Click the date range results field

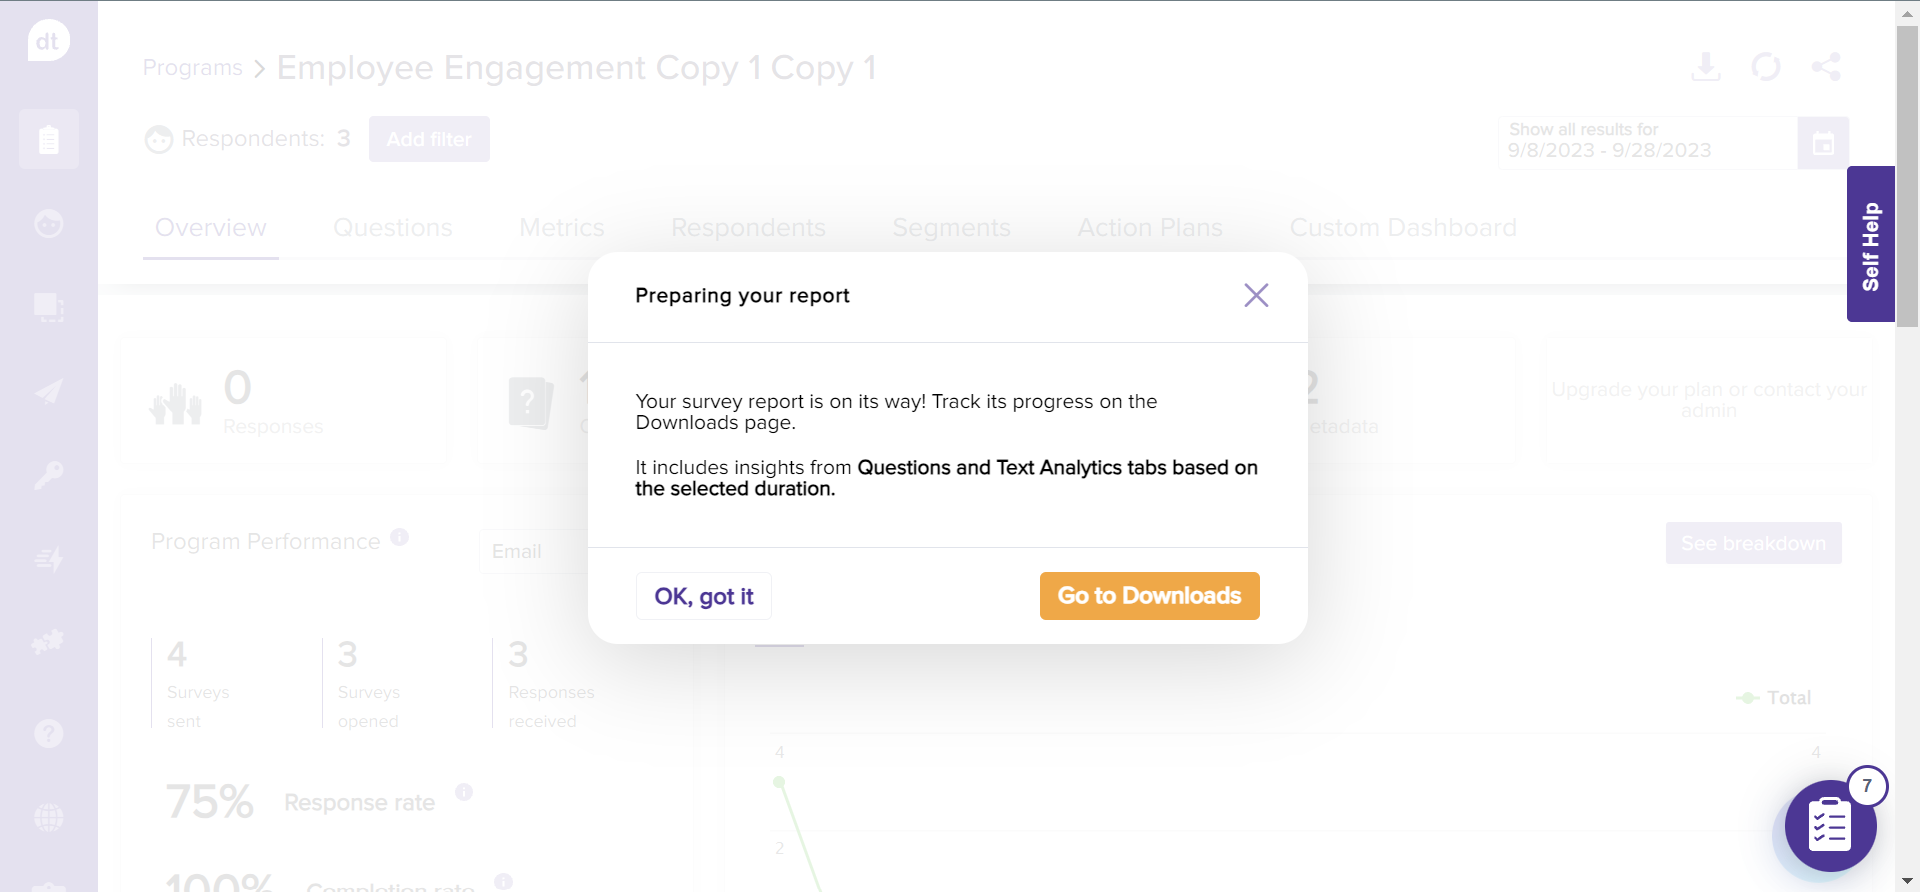coord(1647,143)
